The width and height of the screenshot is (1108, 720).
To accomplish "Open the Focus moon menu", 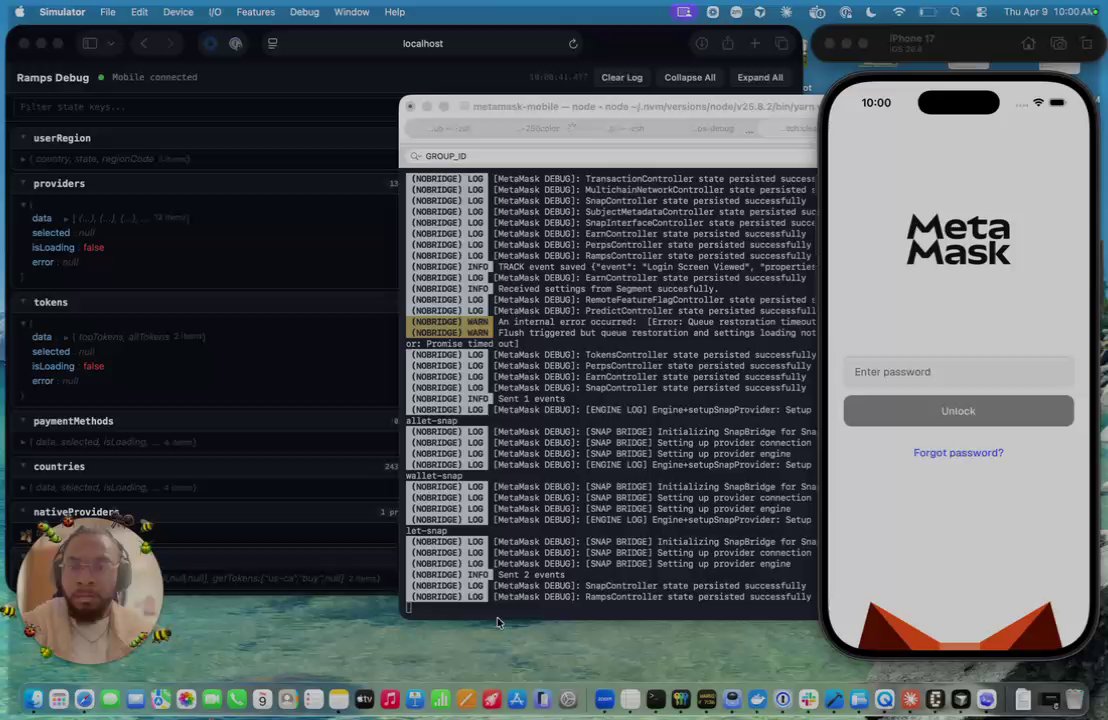I will (871, 12).
